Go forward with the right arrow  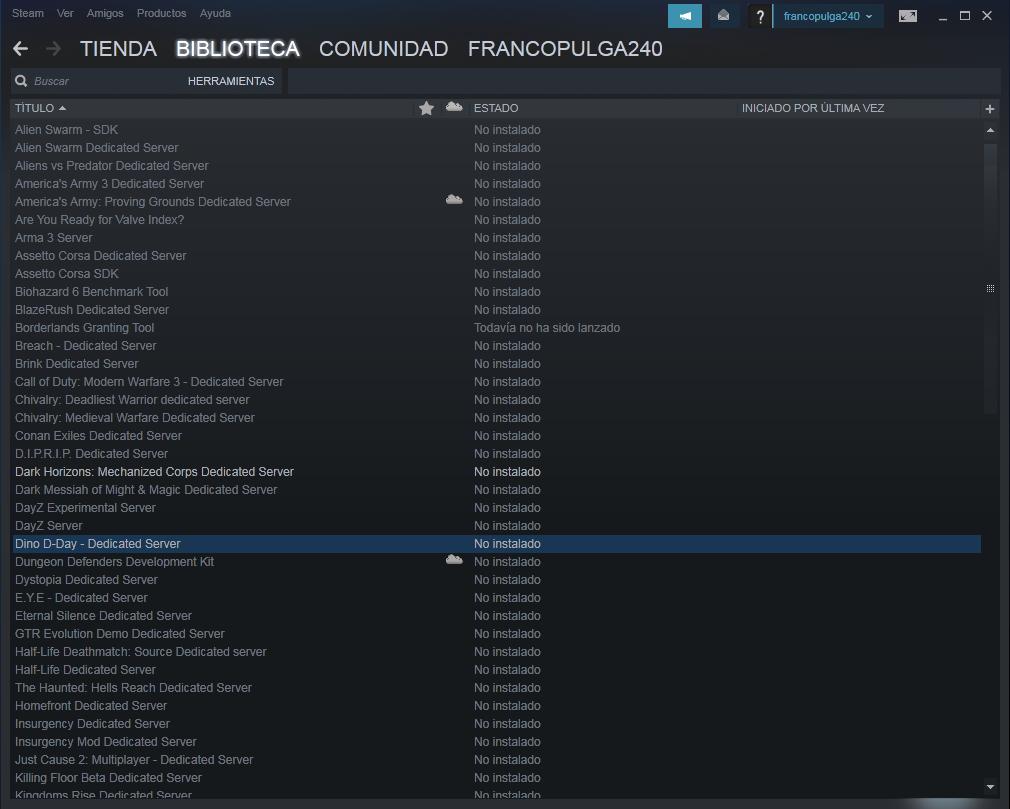coord(53,48)
